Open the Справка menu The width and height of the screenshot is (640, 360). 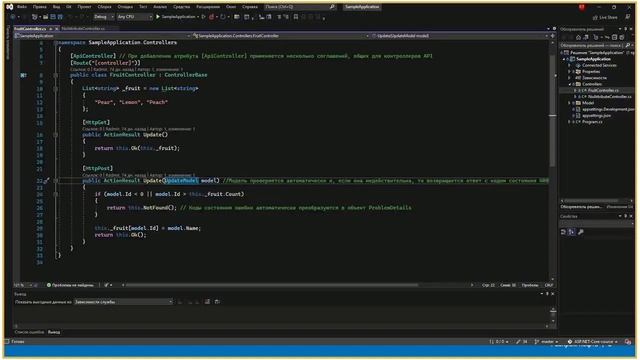click(250, 7)
